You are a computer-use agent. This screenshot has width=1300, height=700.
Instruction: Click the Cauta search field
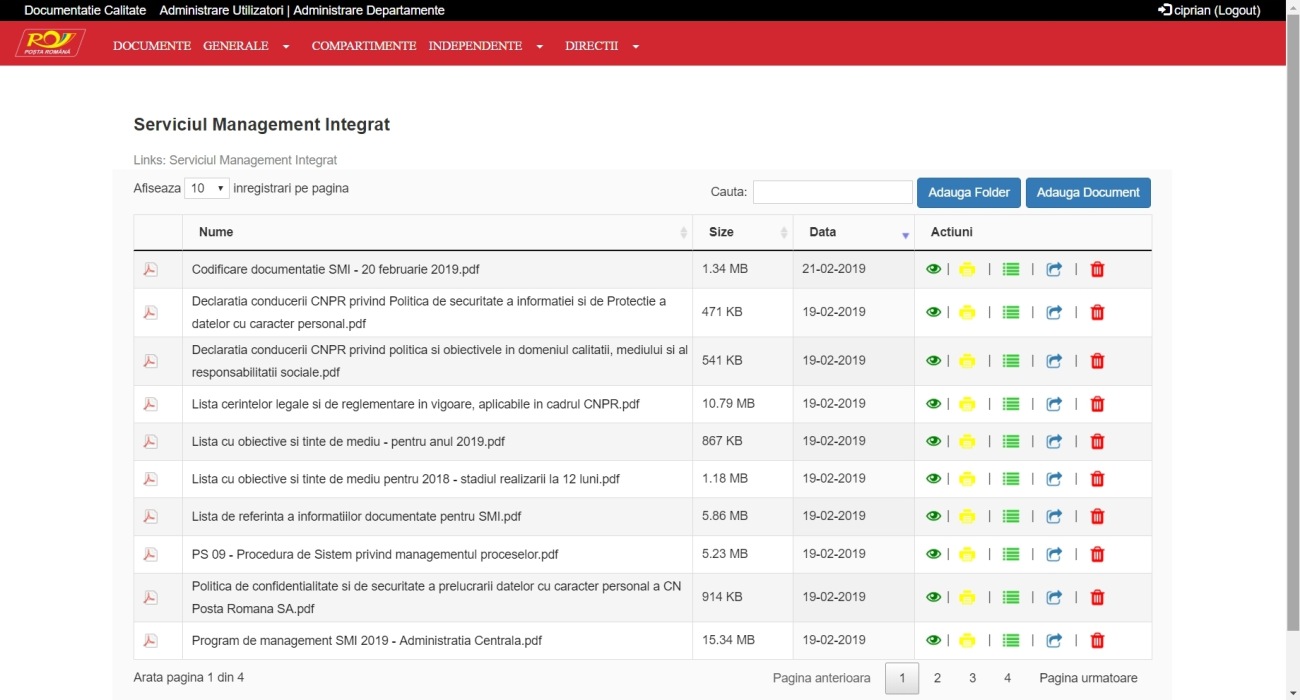tap(832, 192)
